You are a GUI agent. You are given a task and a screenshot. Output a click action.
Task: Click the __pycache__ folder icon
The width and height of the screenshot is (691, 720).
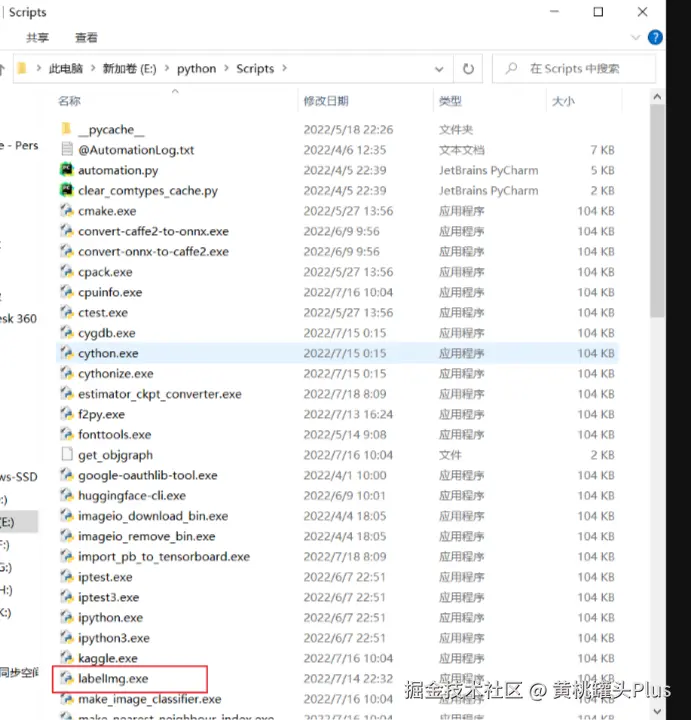click(67, 129)
